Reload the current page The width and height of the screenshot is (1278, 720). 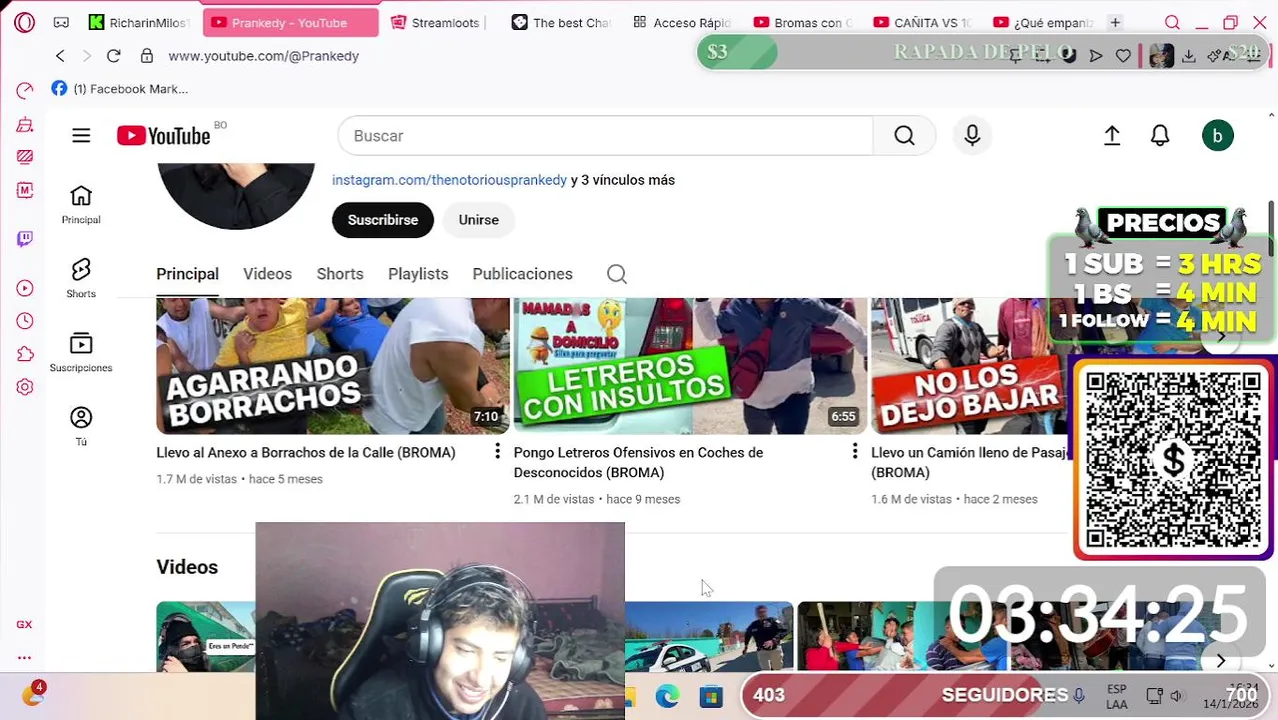(x=113, y=56)
